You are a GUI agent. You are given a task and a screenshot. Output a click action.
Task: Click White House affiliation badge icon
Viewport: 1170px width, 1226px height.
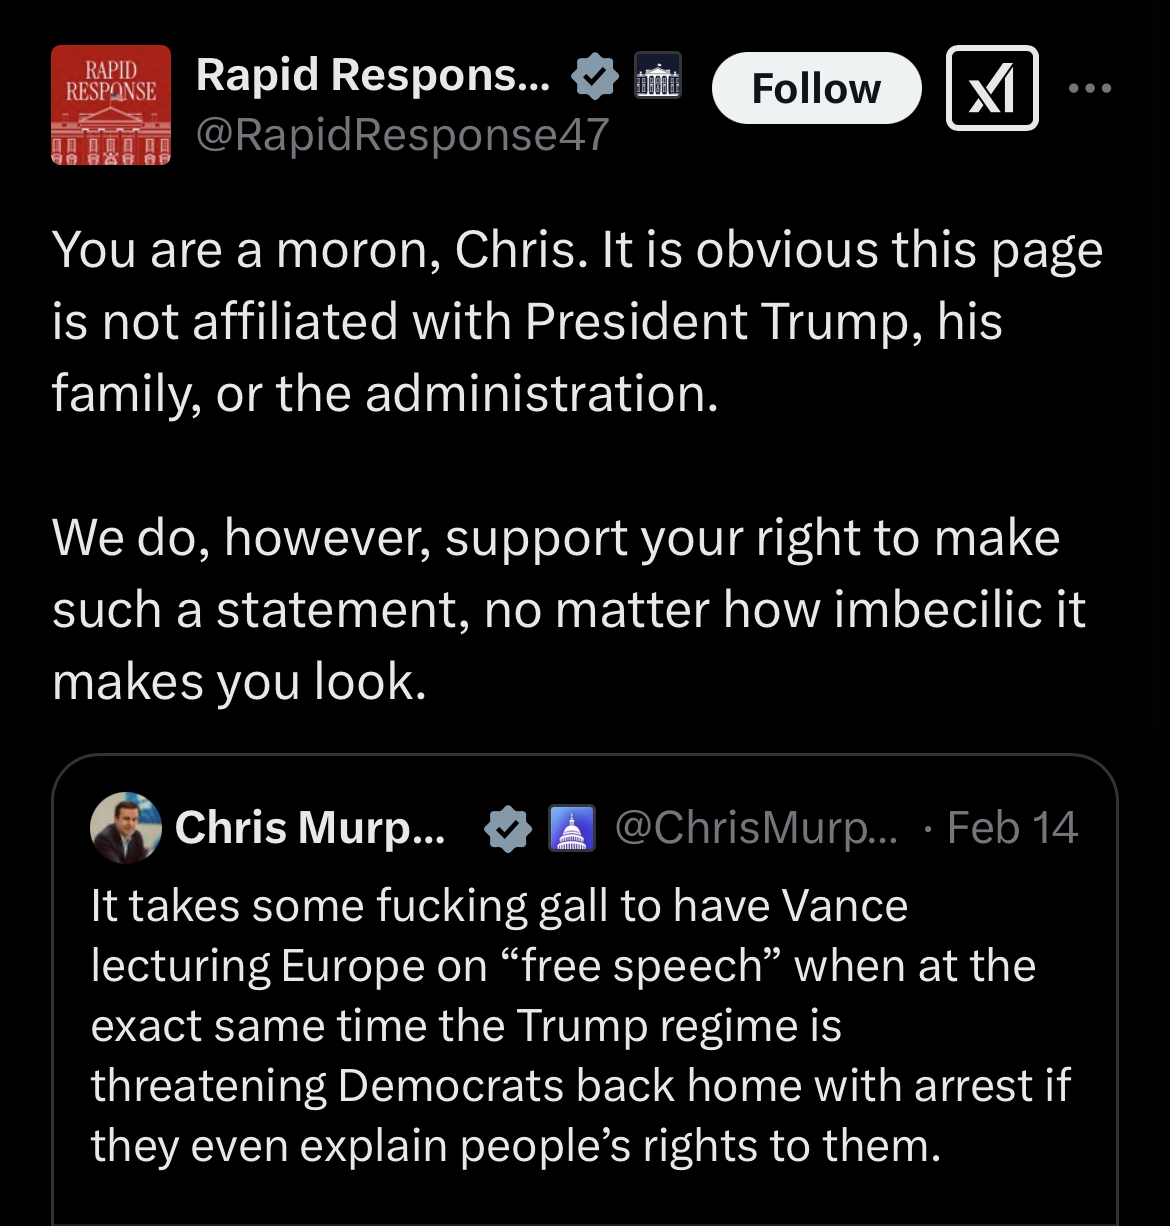point(658,76)
